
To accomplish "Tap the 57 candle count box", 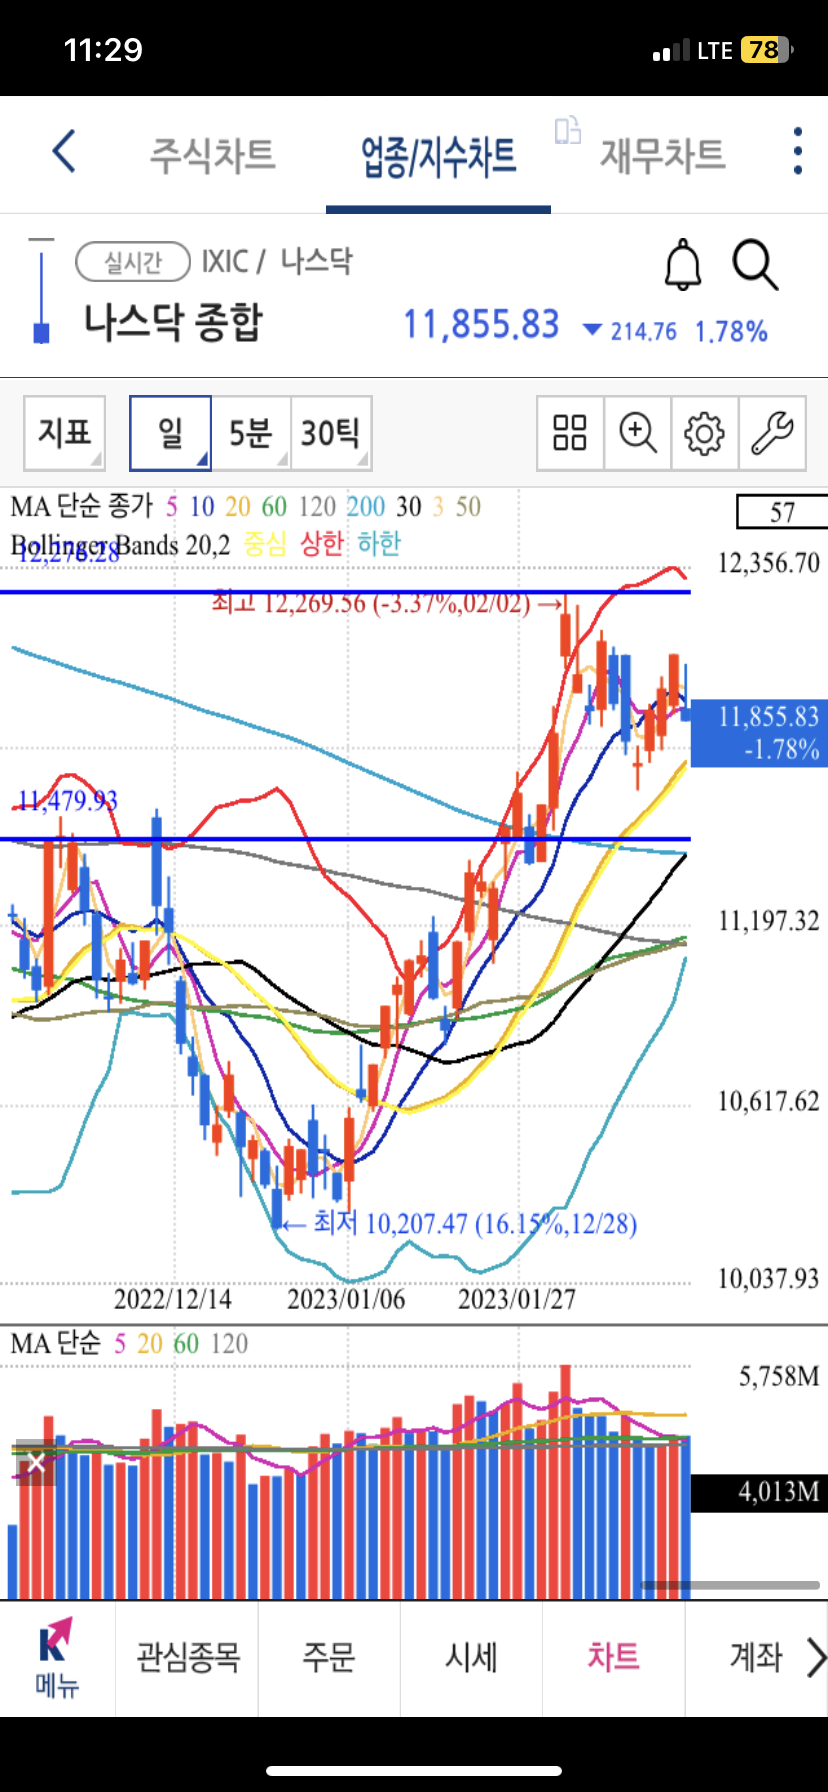I will point(782,512).
